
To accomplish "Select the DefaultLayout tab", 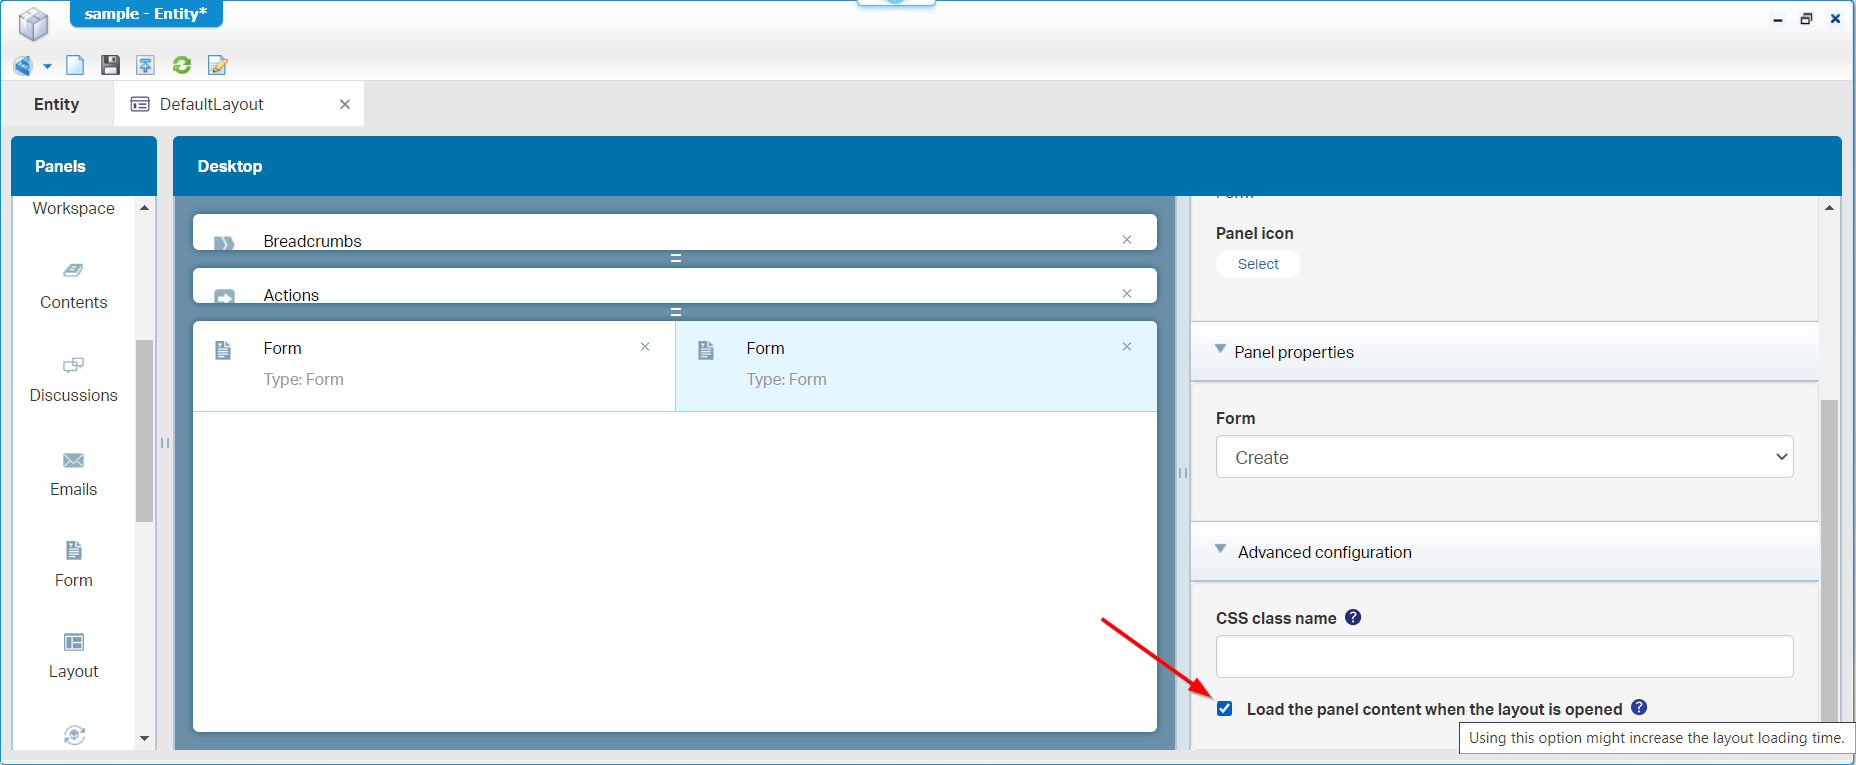I will pyautogui.click(x=238, y=104).
